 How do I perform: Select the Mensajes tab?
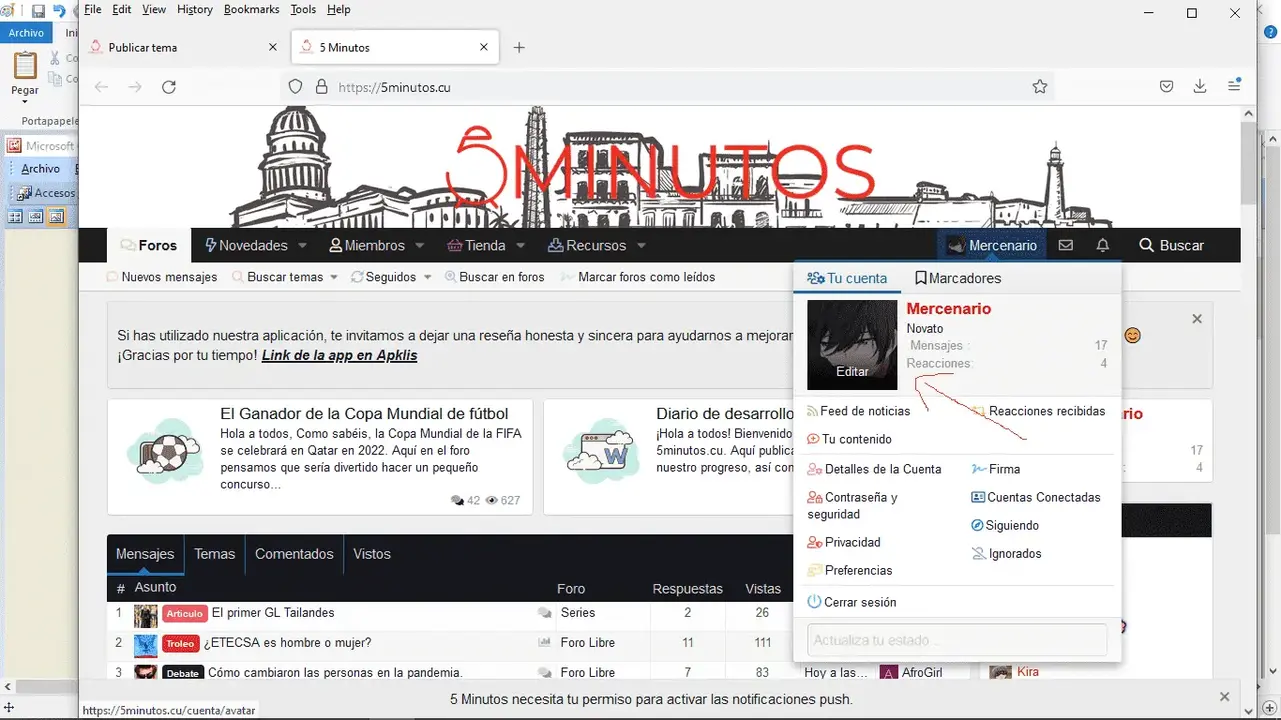[x=145, y=554]
